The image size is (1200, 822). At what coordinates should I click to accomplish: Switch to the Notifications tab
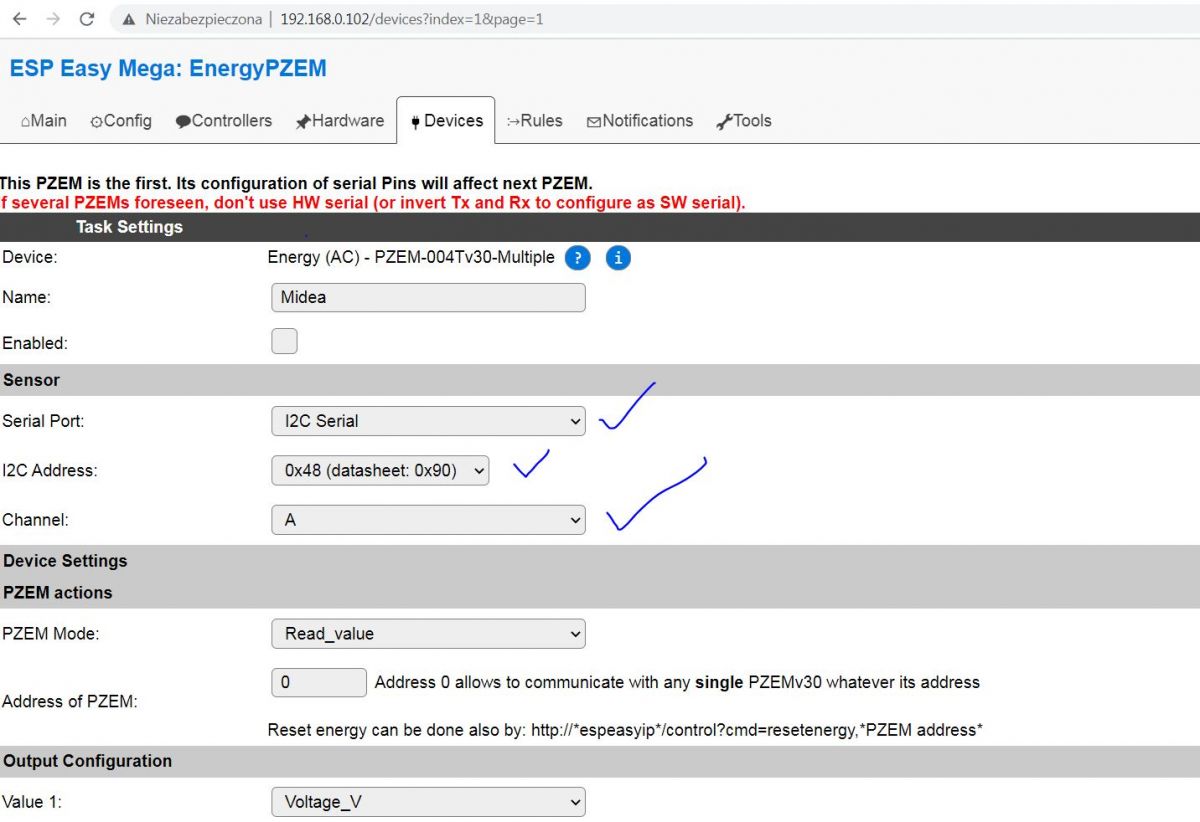click(x=640, y=121)
